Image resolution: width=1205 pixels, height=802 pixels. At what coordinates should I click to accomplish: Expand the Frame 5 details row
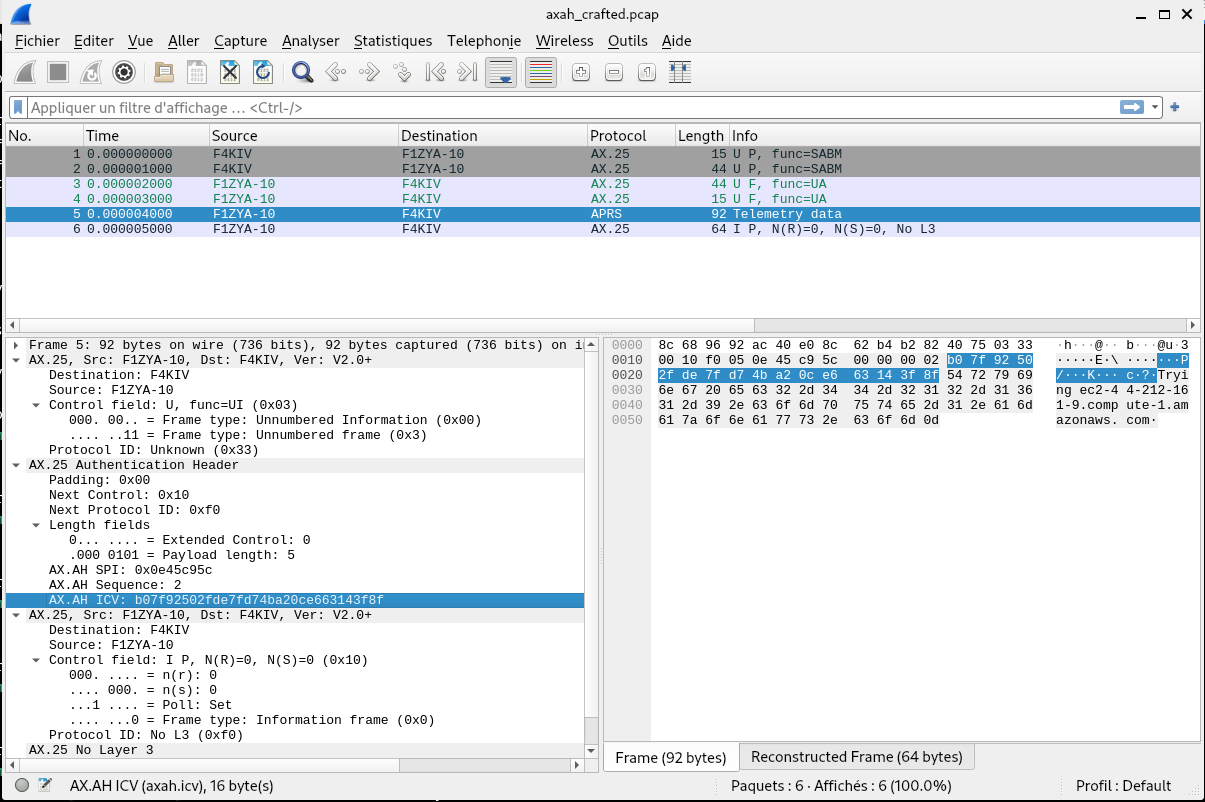point(17,345)
